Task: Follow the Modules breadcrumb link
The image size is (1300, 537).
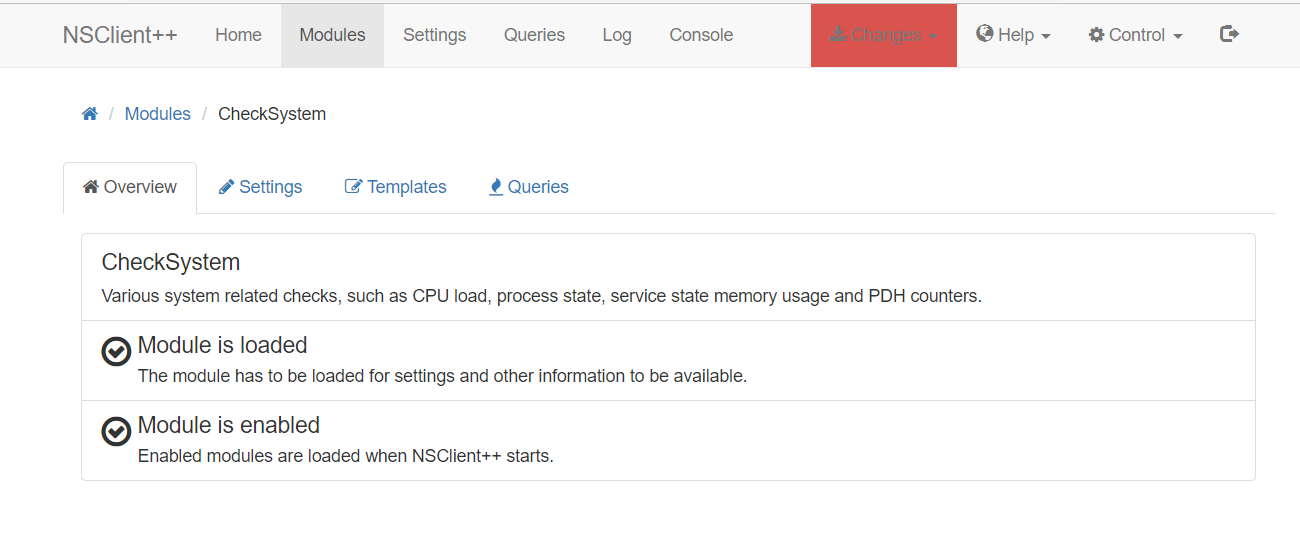Action: coord(157,114)
